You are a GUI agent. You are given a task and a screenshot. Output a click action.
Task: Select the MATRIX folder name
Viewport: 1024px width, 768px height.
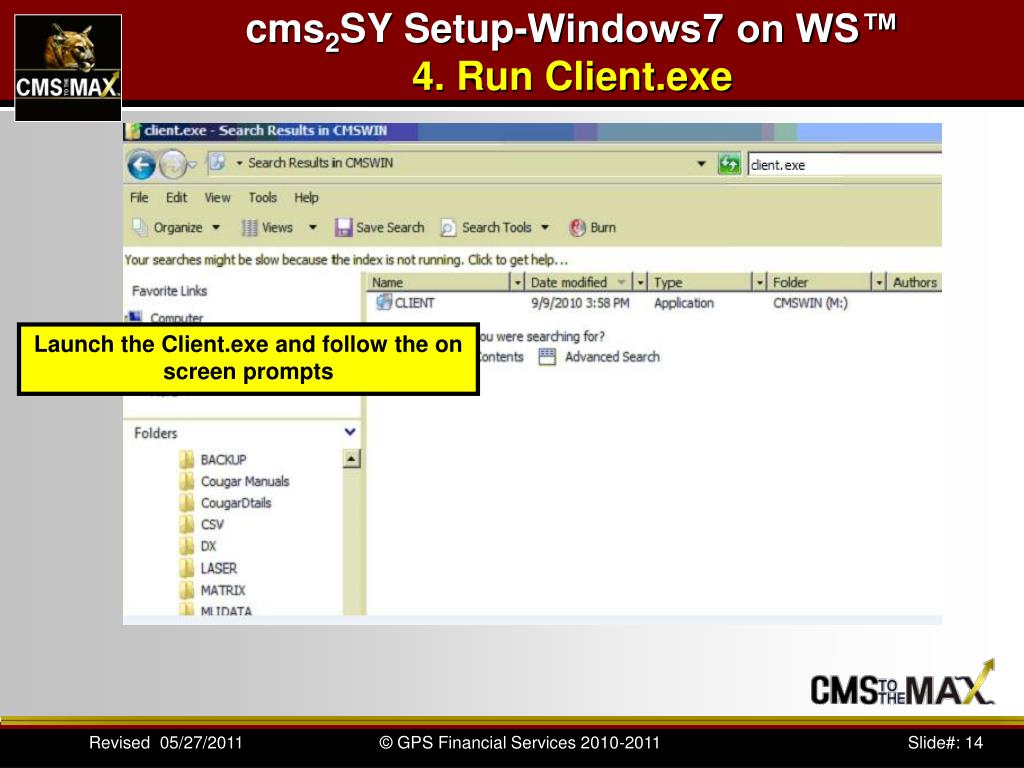click(223, 590)
